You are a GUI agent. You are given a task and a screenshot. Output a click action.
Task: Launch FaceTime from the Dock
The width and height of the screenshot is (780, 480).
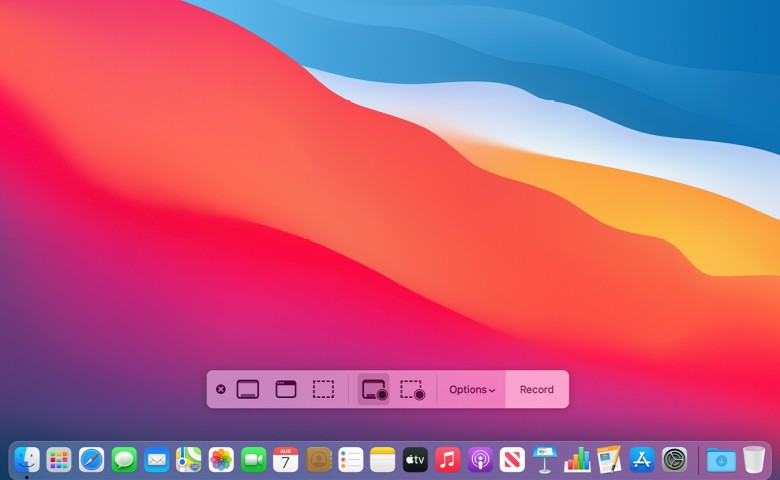[x=253, y=459]
